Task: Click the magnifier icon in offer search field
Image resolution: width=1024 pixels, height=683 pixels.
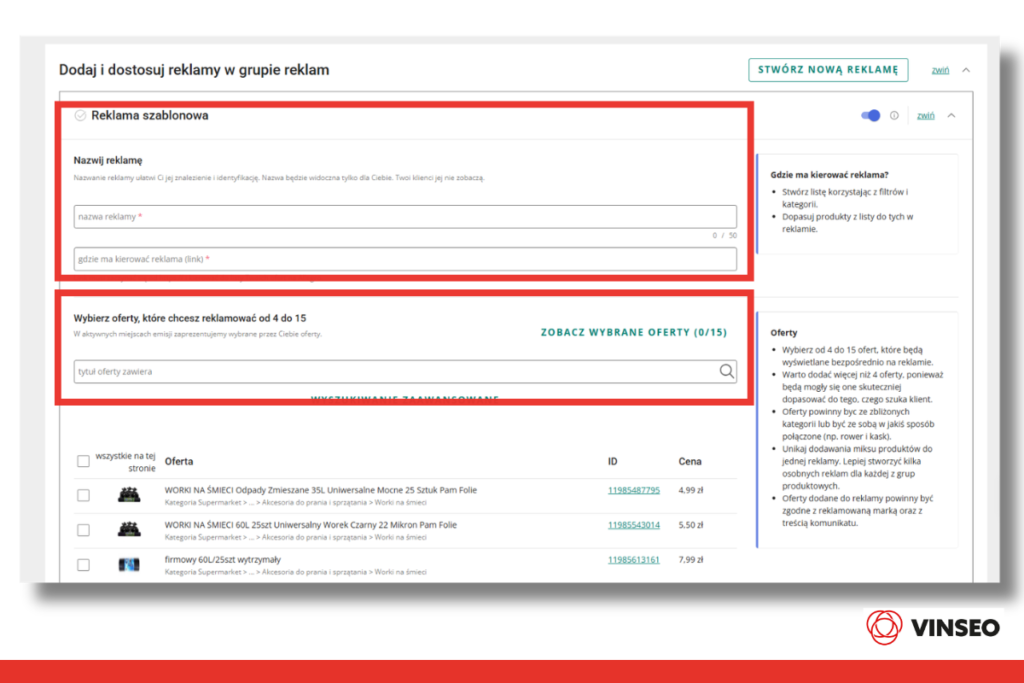Action: [726, 371]
